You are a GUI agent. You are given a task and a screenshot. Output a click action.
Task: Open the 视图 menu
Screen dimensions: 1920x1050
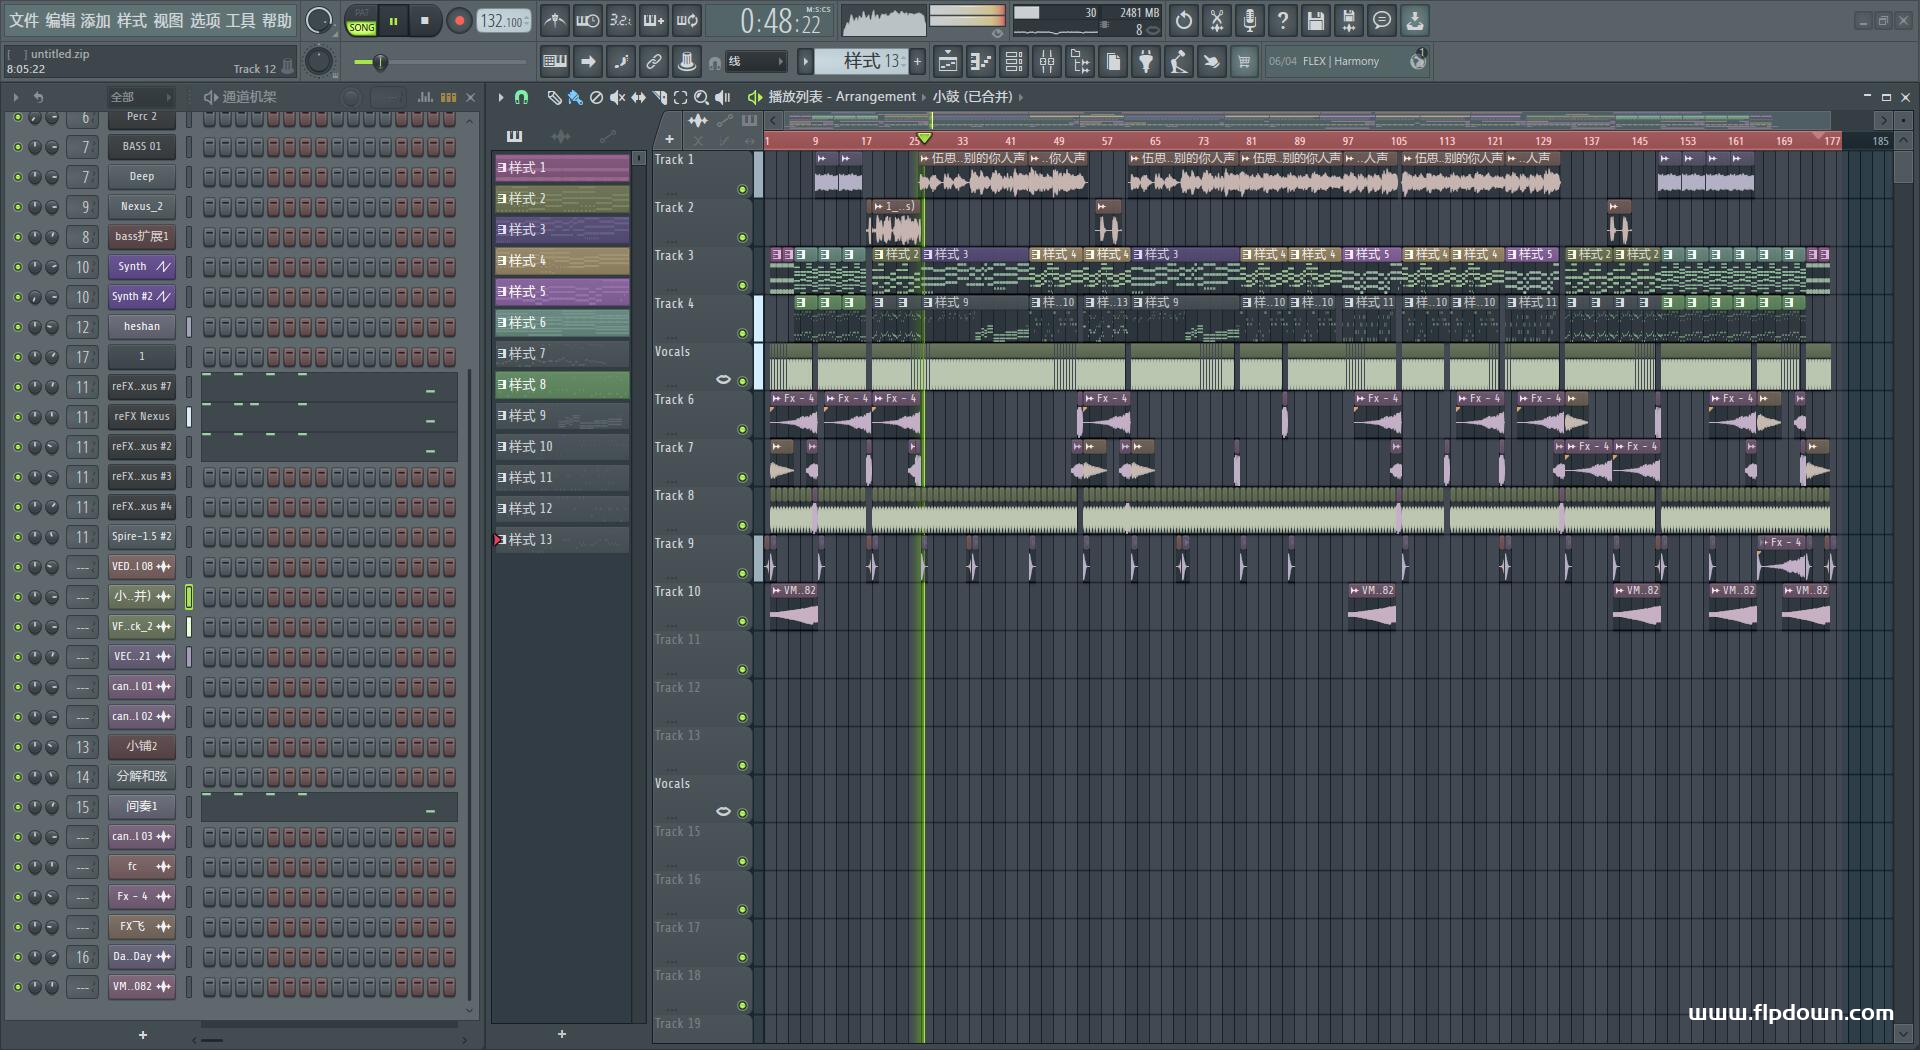[168, 20]
